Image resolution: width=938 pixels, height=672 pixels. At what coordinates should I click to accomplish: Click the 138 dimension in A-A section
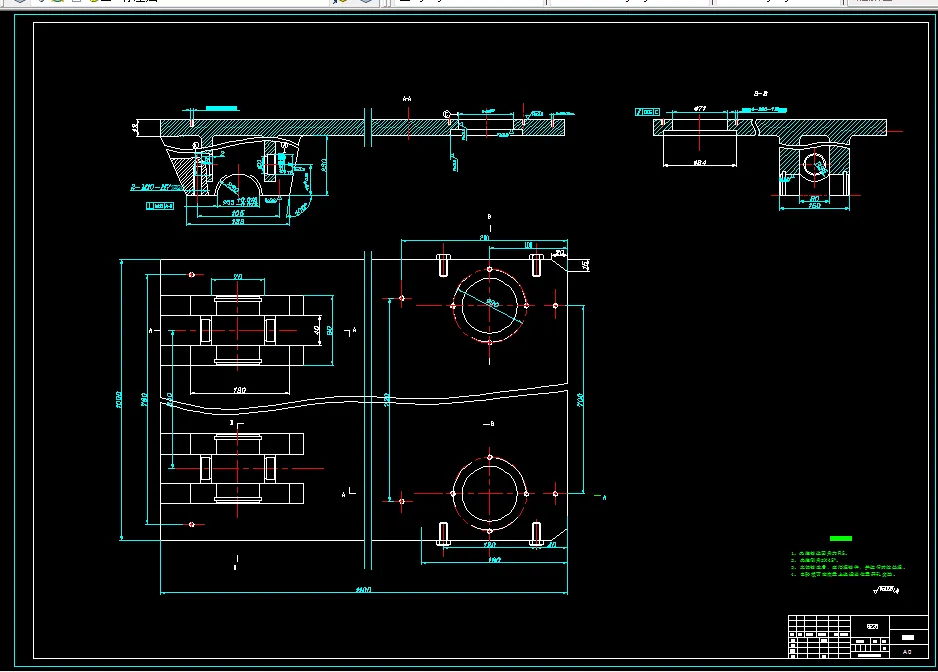[237, 221]
